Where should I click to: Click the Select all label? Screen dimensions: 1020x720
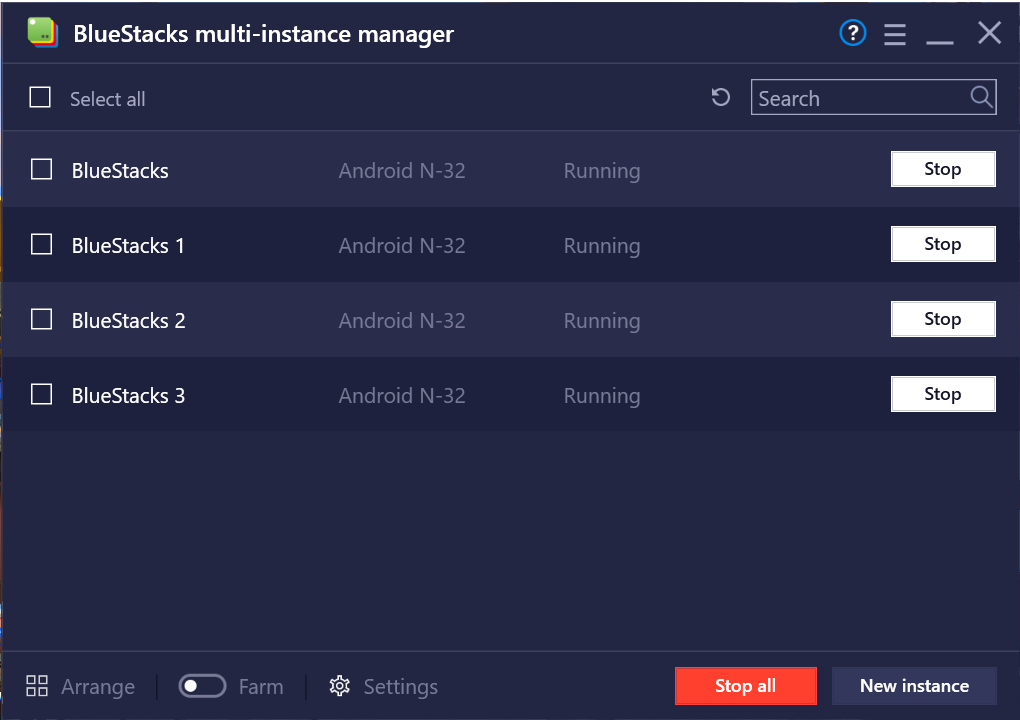pyautogui.click(x=107, y=99)
